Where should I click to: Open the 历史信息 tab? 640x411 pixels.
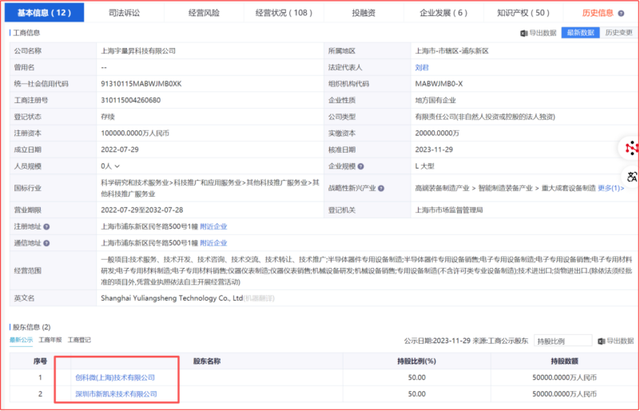coord(598,13)
